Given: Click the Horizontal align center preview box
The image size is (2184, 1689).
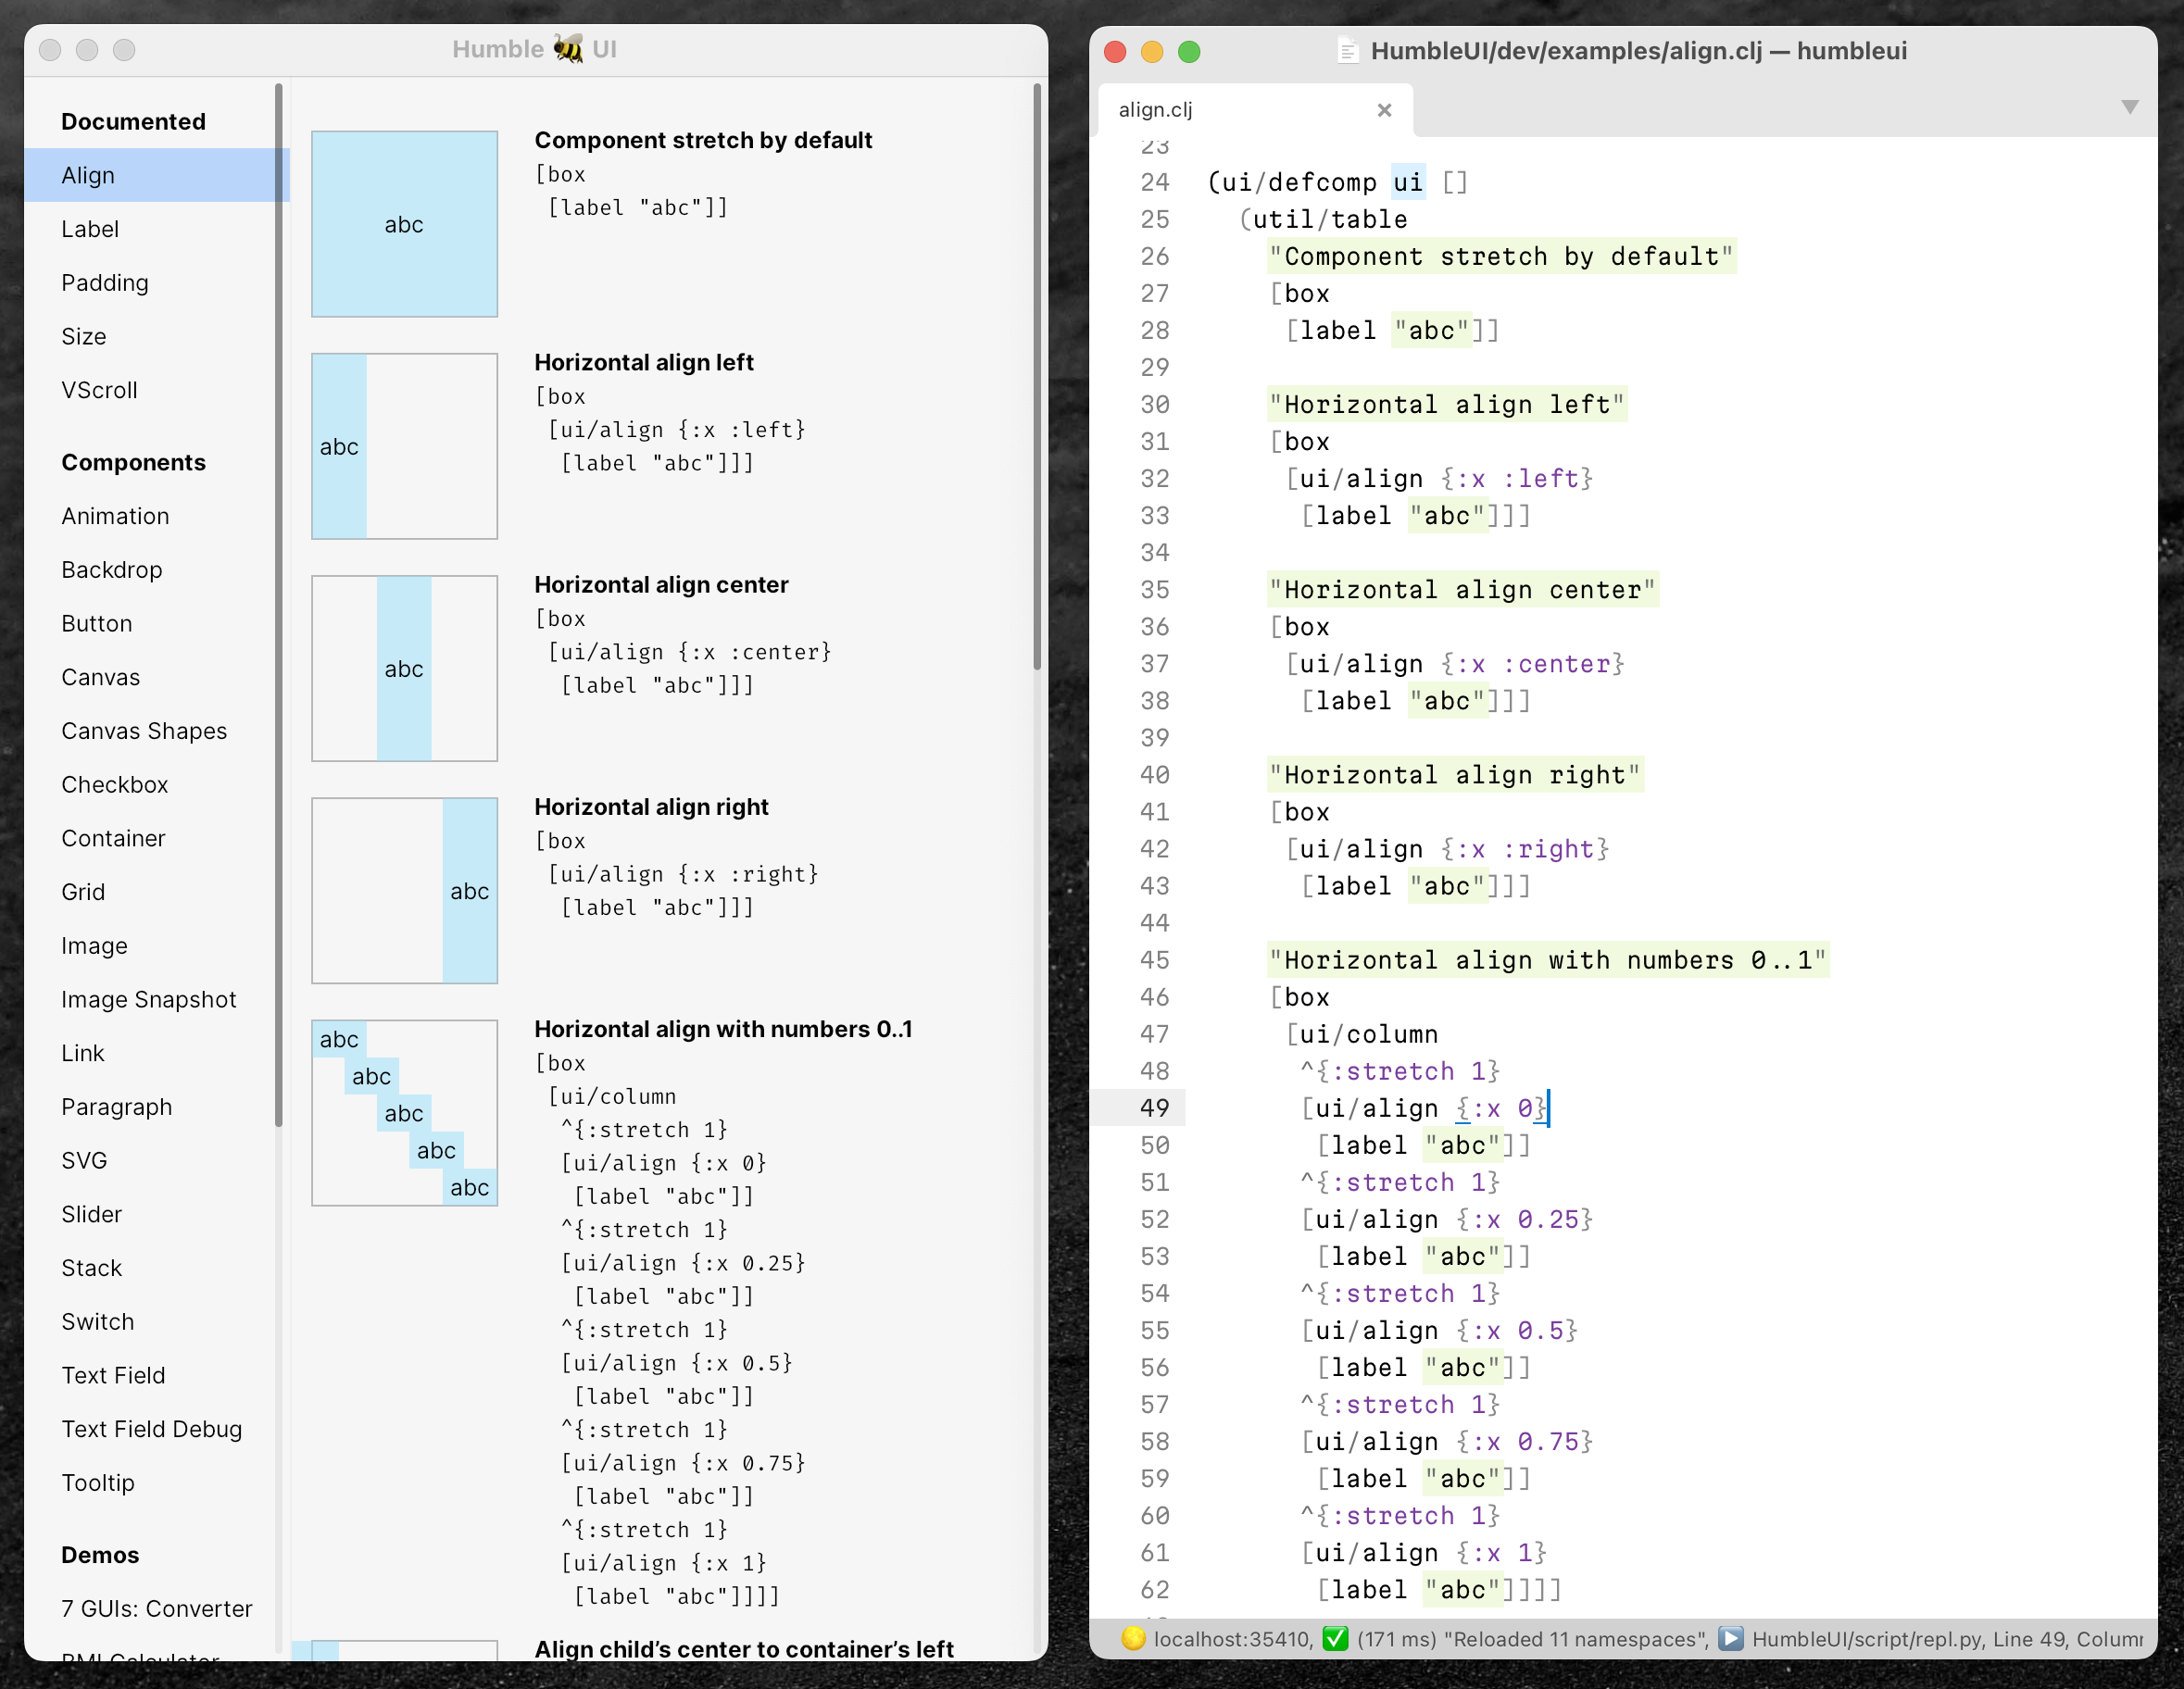Looking at the screenshot, I should (x=404, y=668).
